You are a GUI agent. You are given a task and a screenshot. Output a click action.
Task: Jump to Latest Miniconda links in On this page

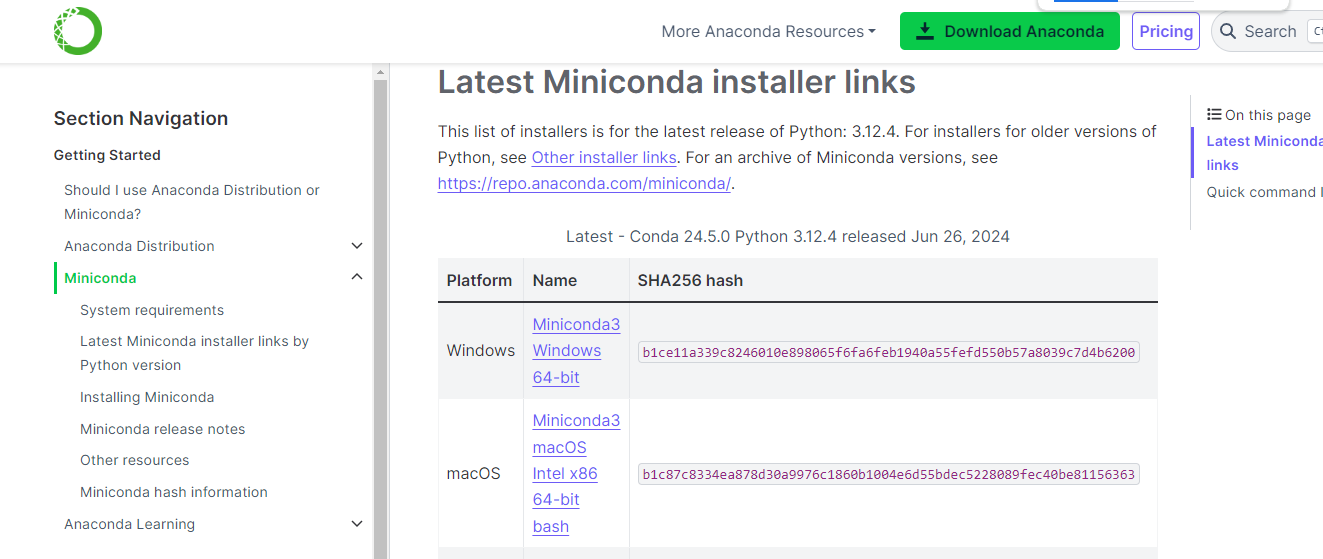pyautogui.click(x=1264, y=153)
